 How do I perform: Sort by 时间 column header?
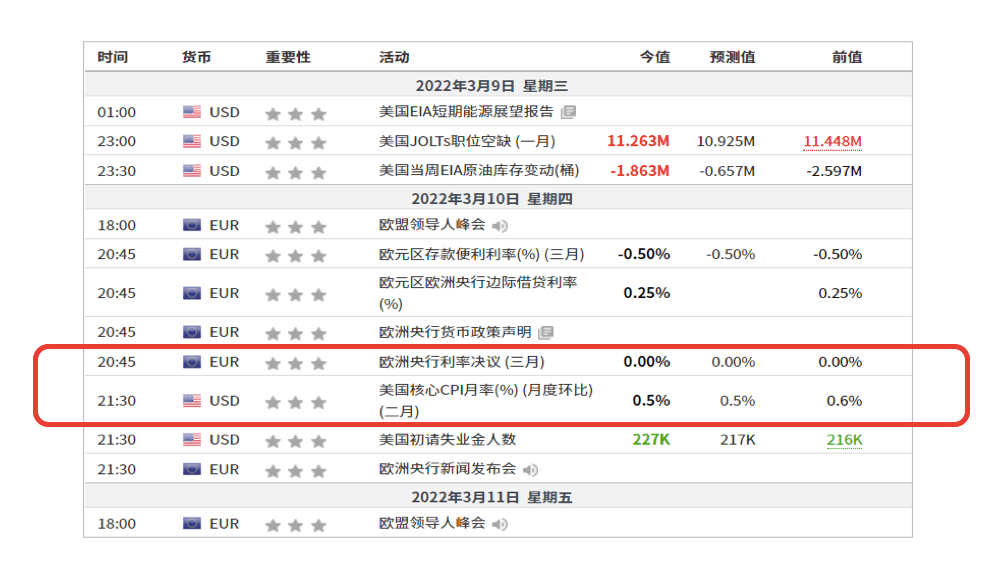[112, 57]
